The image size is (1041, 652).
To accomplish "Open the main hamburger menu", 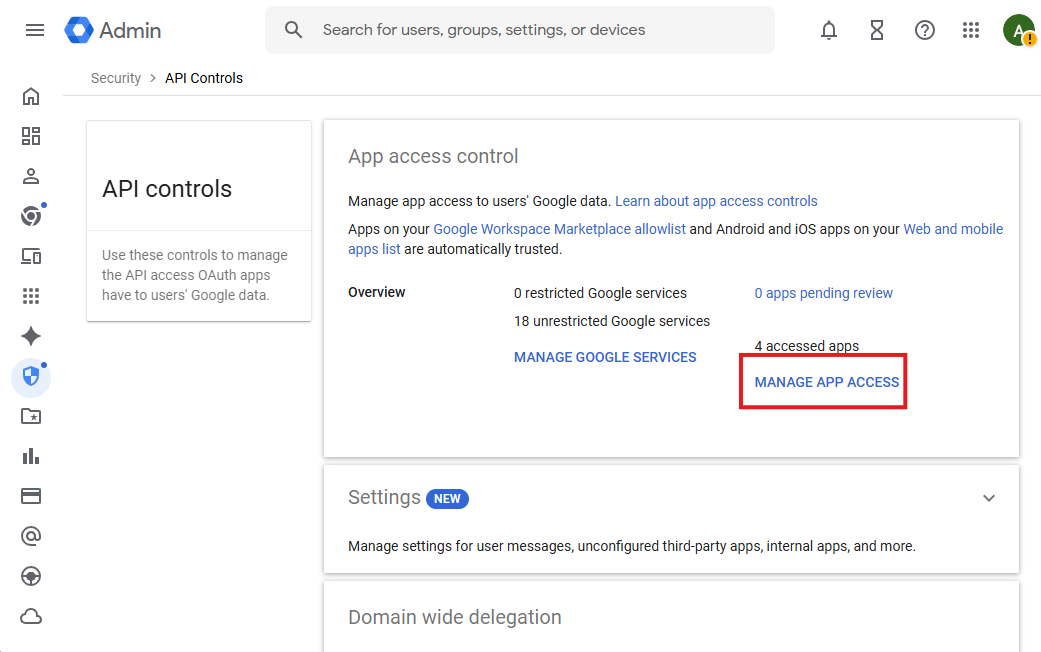I will coord(35,30).
